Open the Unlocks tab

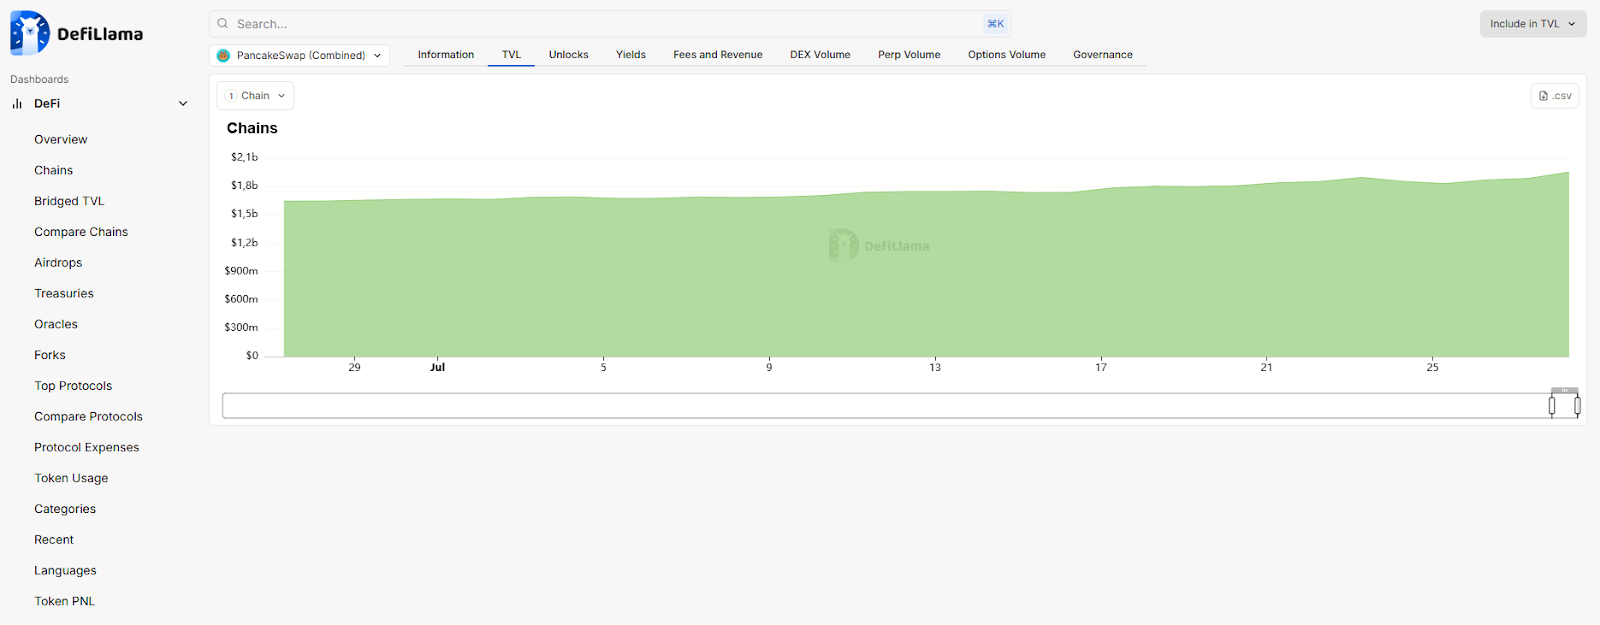click(x=569, y=55)
